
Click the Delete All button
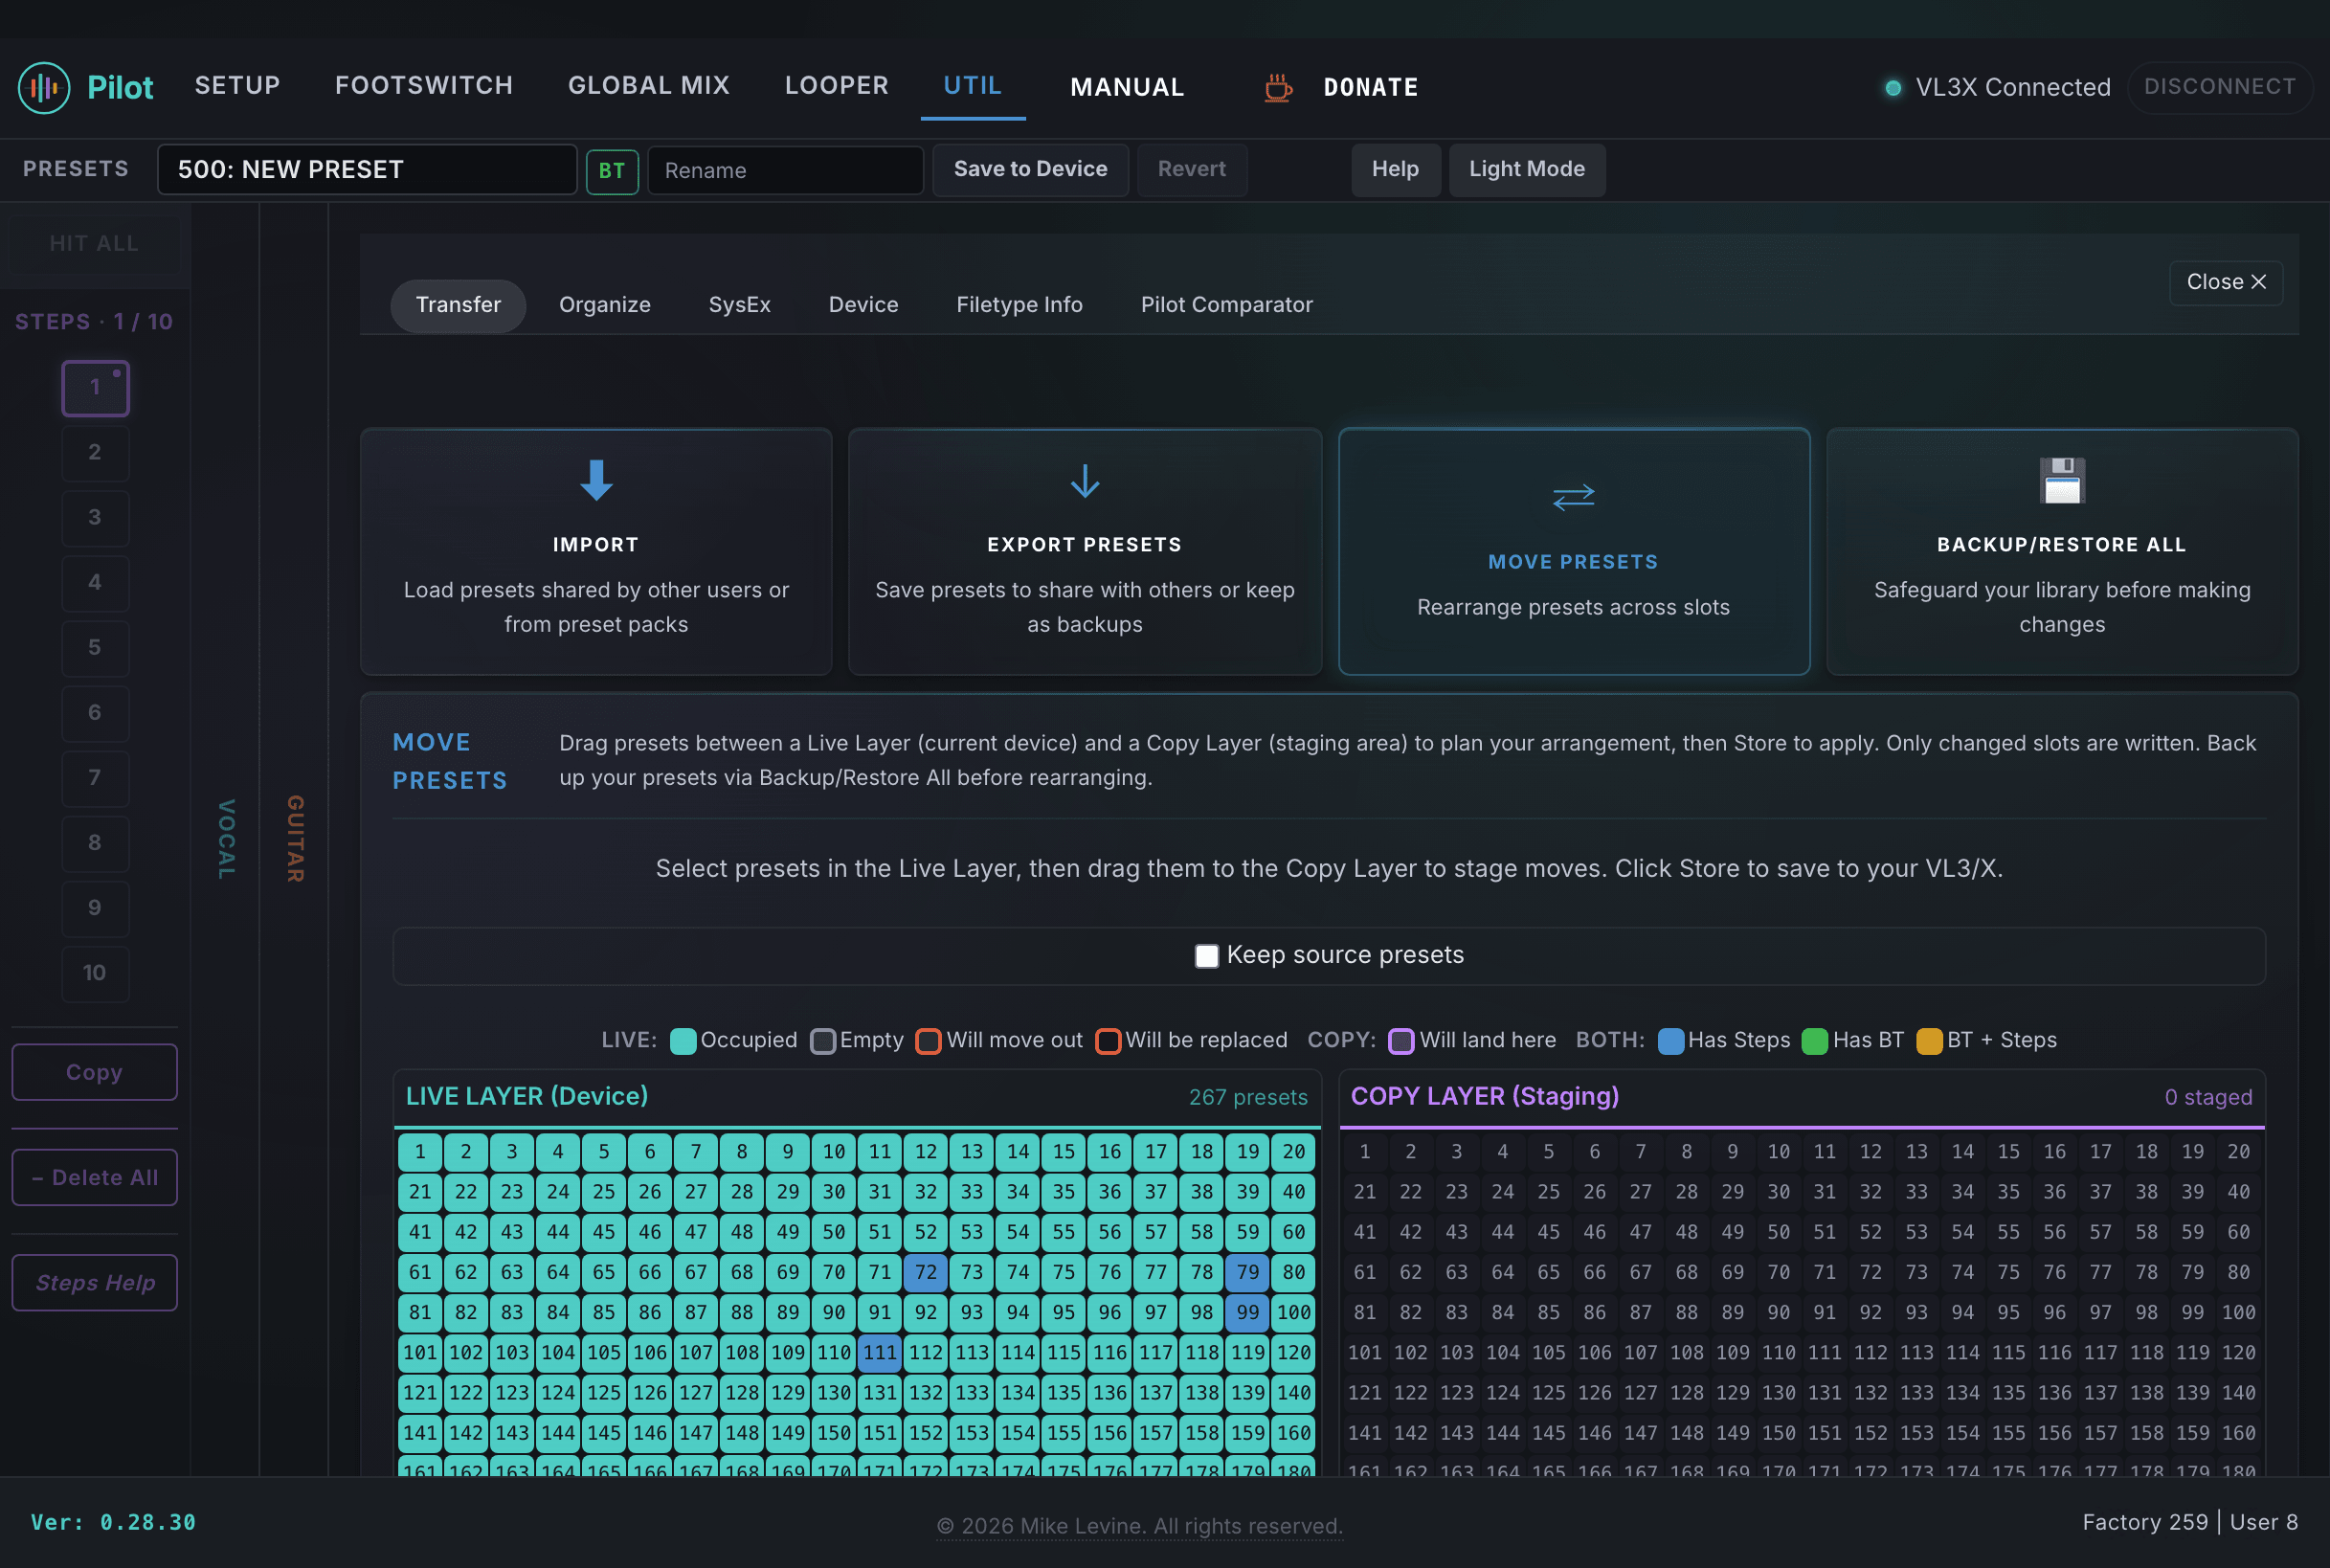[x=94, y=1177]
